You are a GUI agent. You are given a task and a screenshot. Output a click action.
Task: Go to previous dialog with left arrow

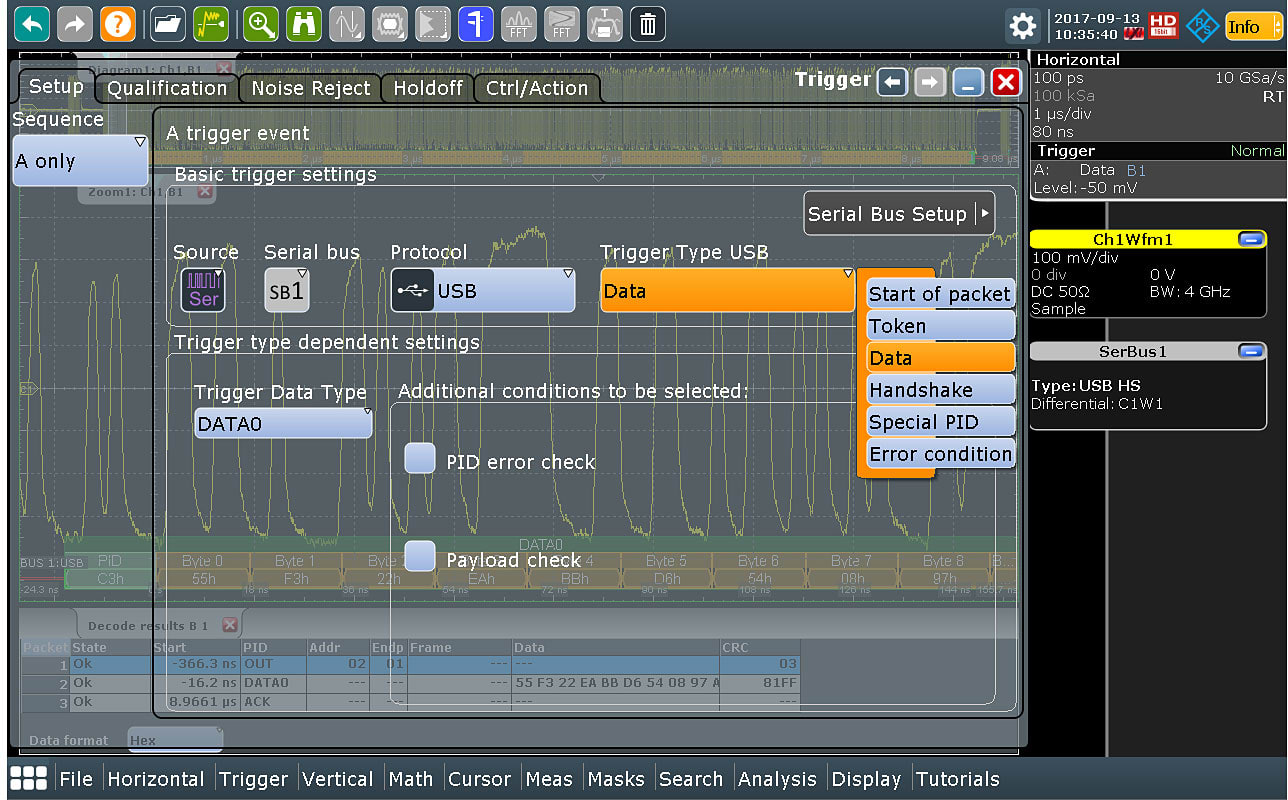pos(892,82)
